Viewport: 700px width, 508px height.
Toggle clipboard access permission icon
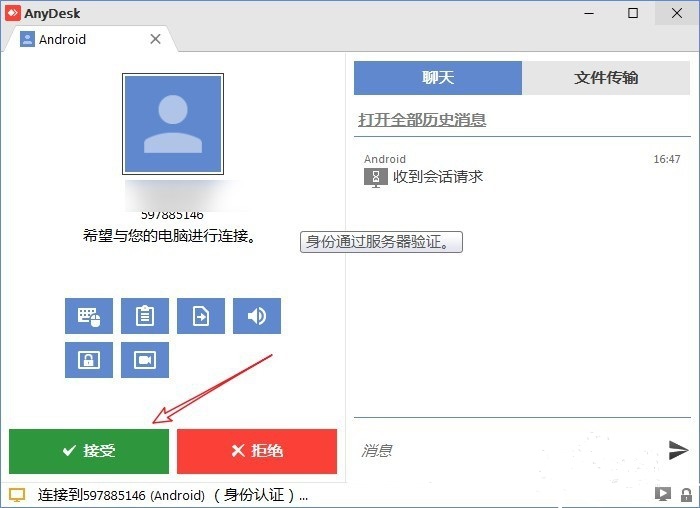[145, 316]
